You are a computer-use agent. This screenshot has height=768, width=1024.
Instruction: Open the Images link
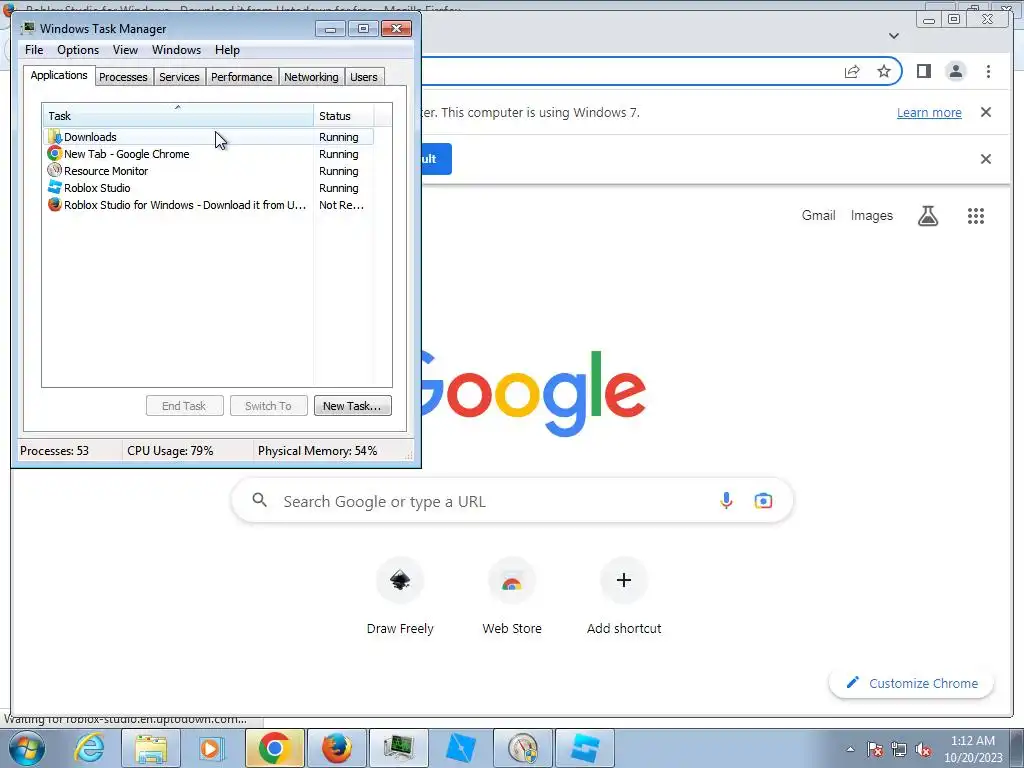click(x=871, y=216)
